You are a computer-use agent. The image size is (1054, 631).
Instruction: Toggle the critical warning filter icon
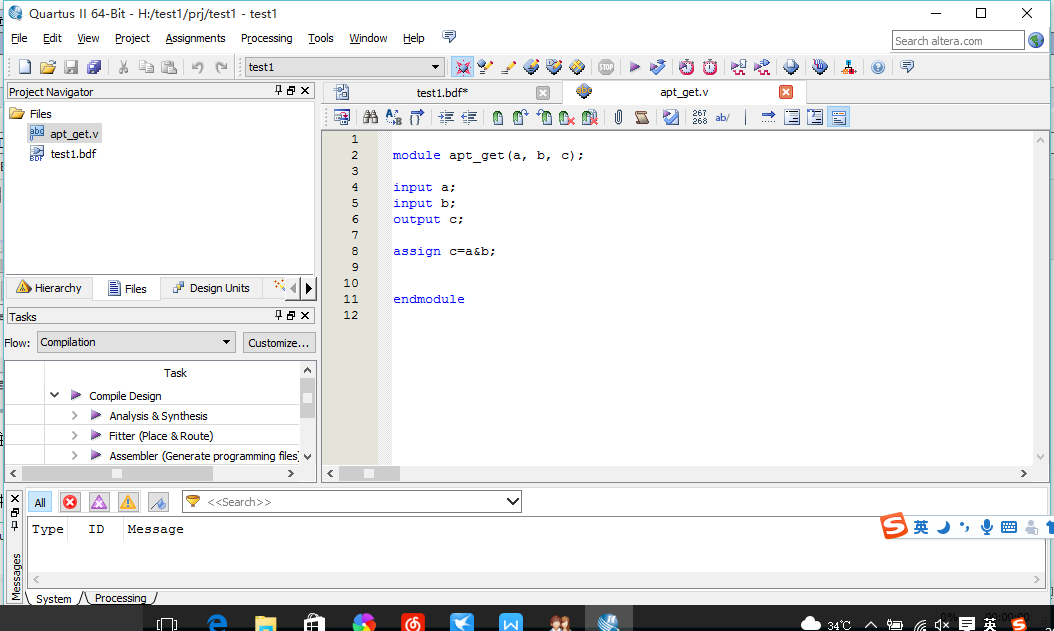99,502
